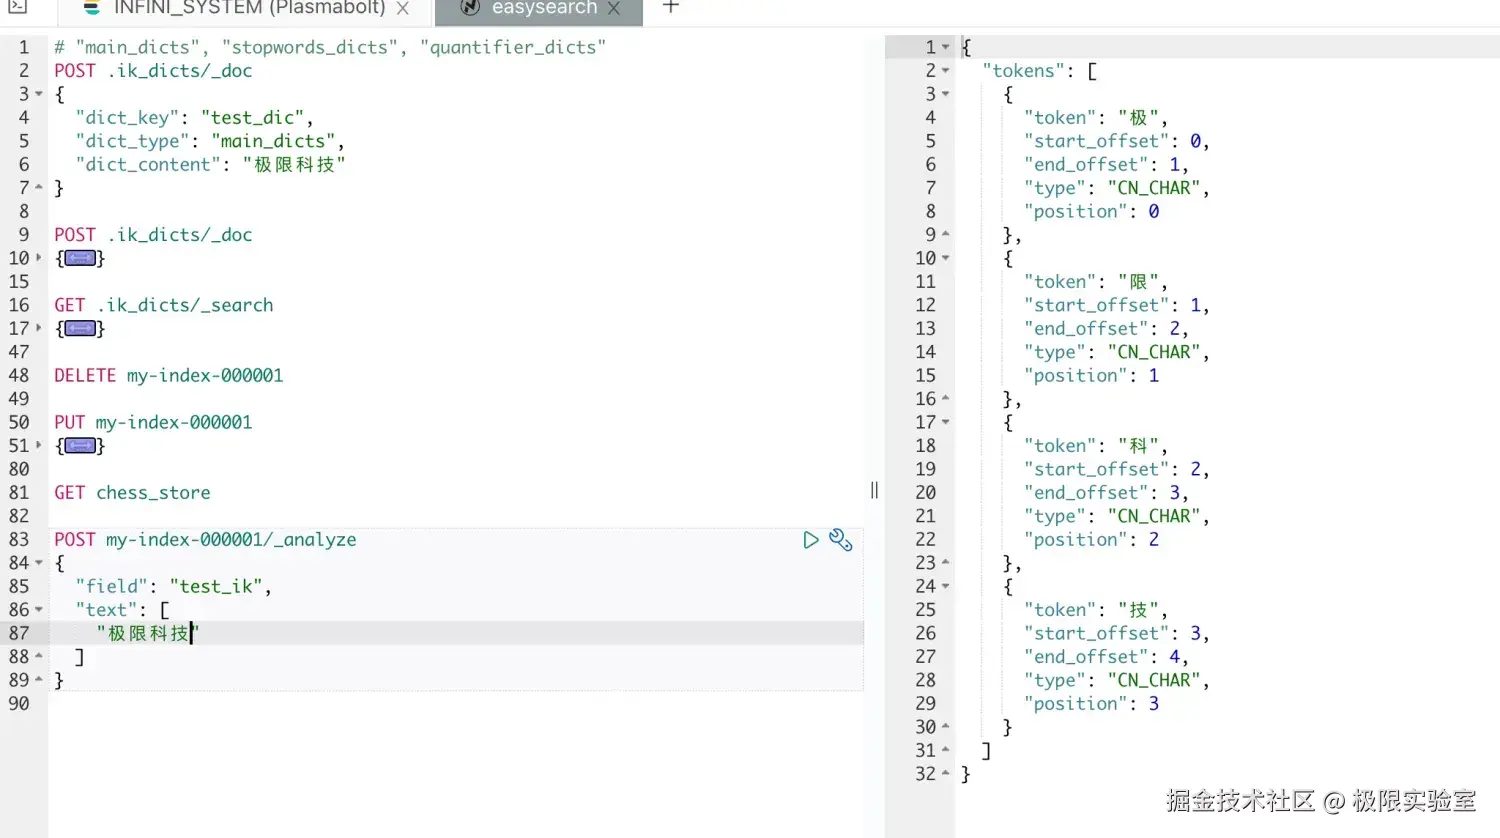
Task: Expand folded block marker on line 17
Action: 80,328
